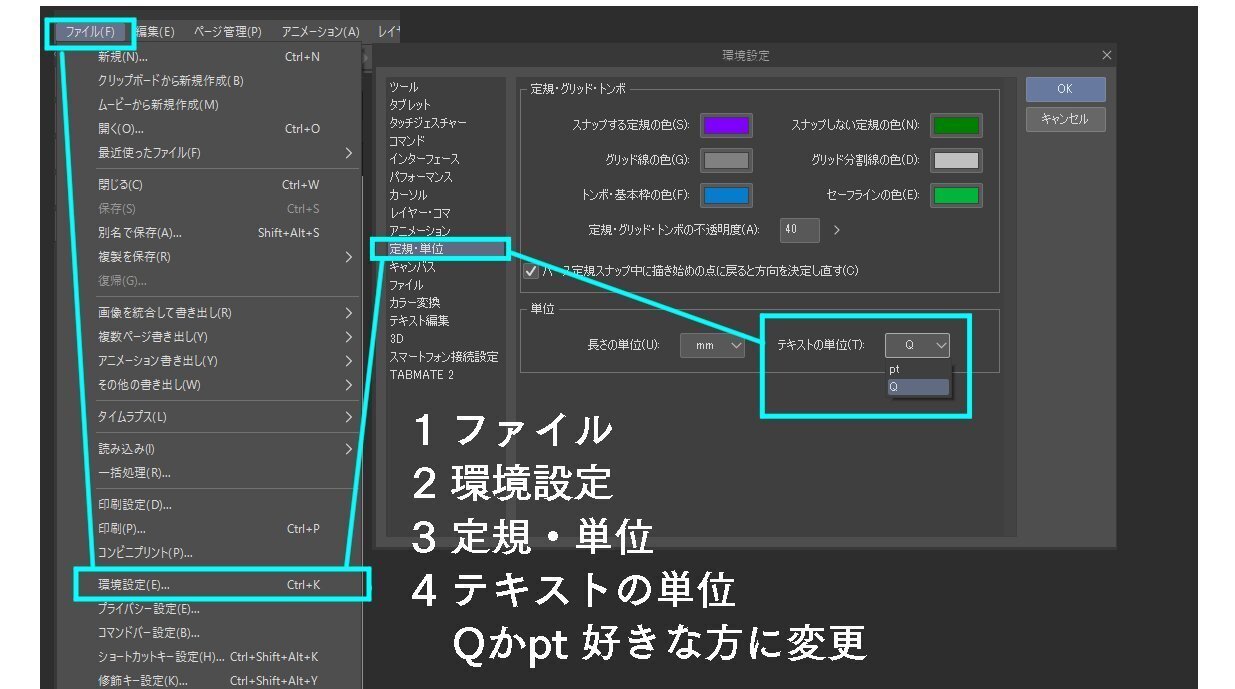The height and width of the screenshot is (689, 1235).
Task: Confirm preferences with the OK button
Action: (1064, 89)
